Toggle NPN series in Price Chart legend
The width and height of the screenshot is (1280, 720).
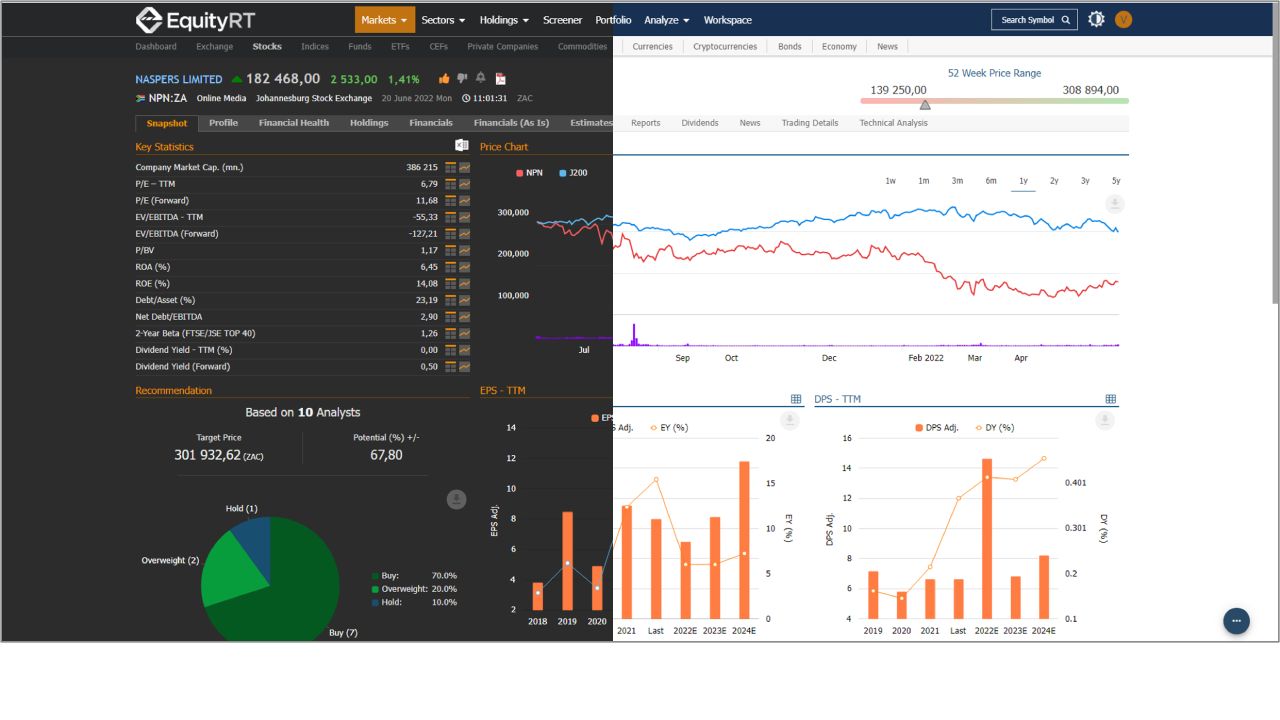(x=529, y=173)
